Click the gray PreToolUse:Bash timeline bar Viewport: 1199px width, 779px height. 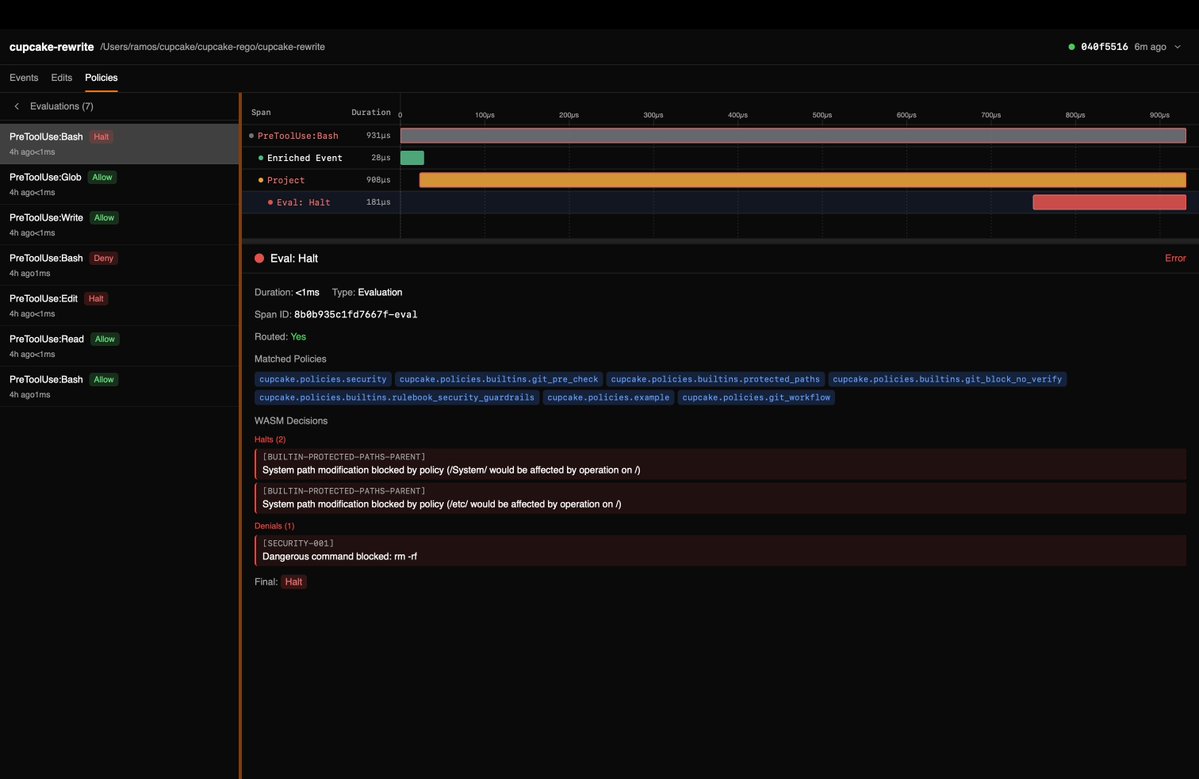point(793,136)
